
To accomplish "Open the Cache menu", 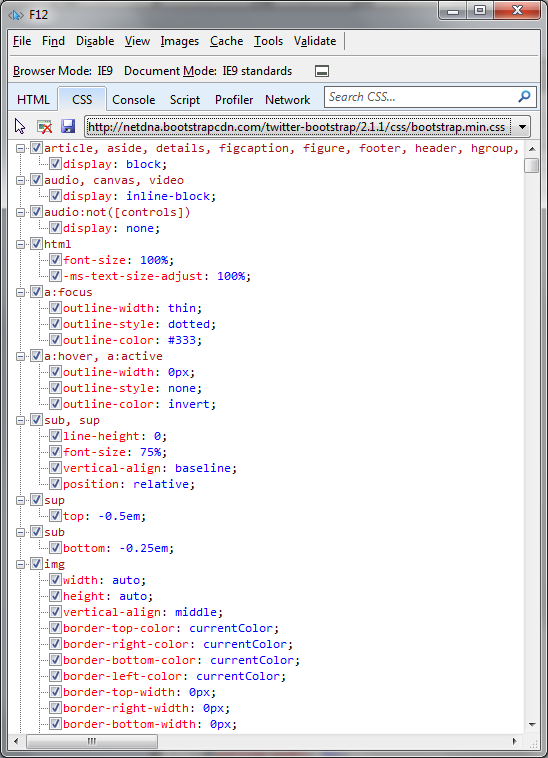I will point(226,41).
